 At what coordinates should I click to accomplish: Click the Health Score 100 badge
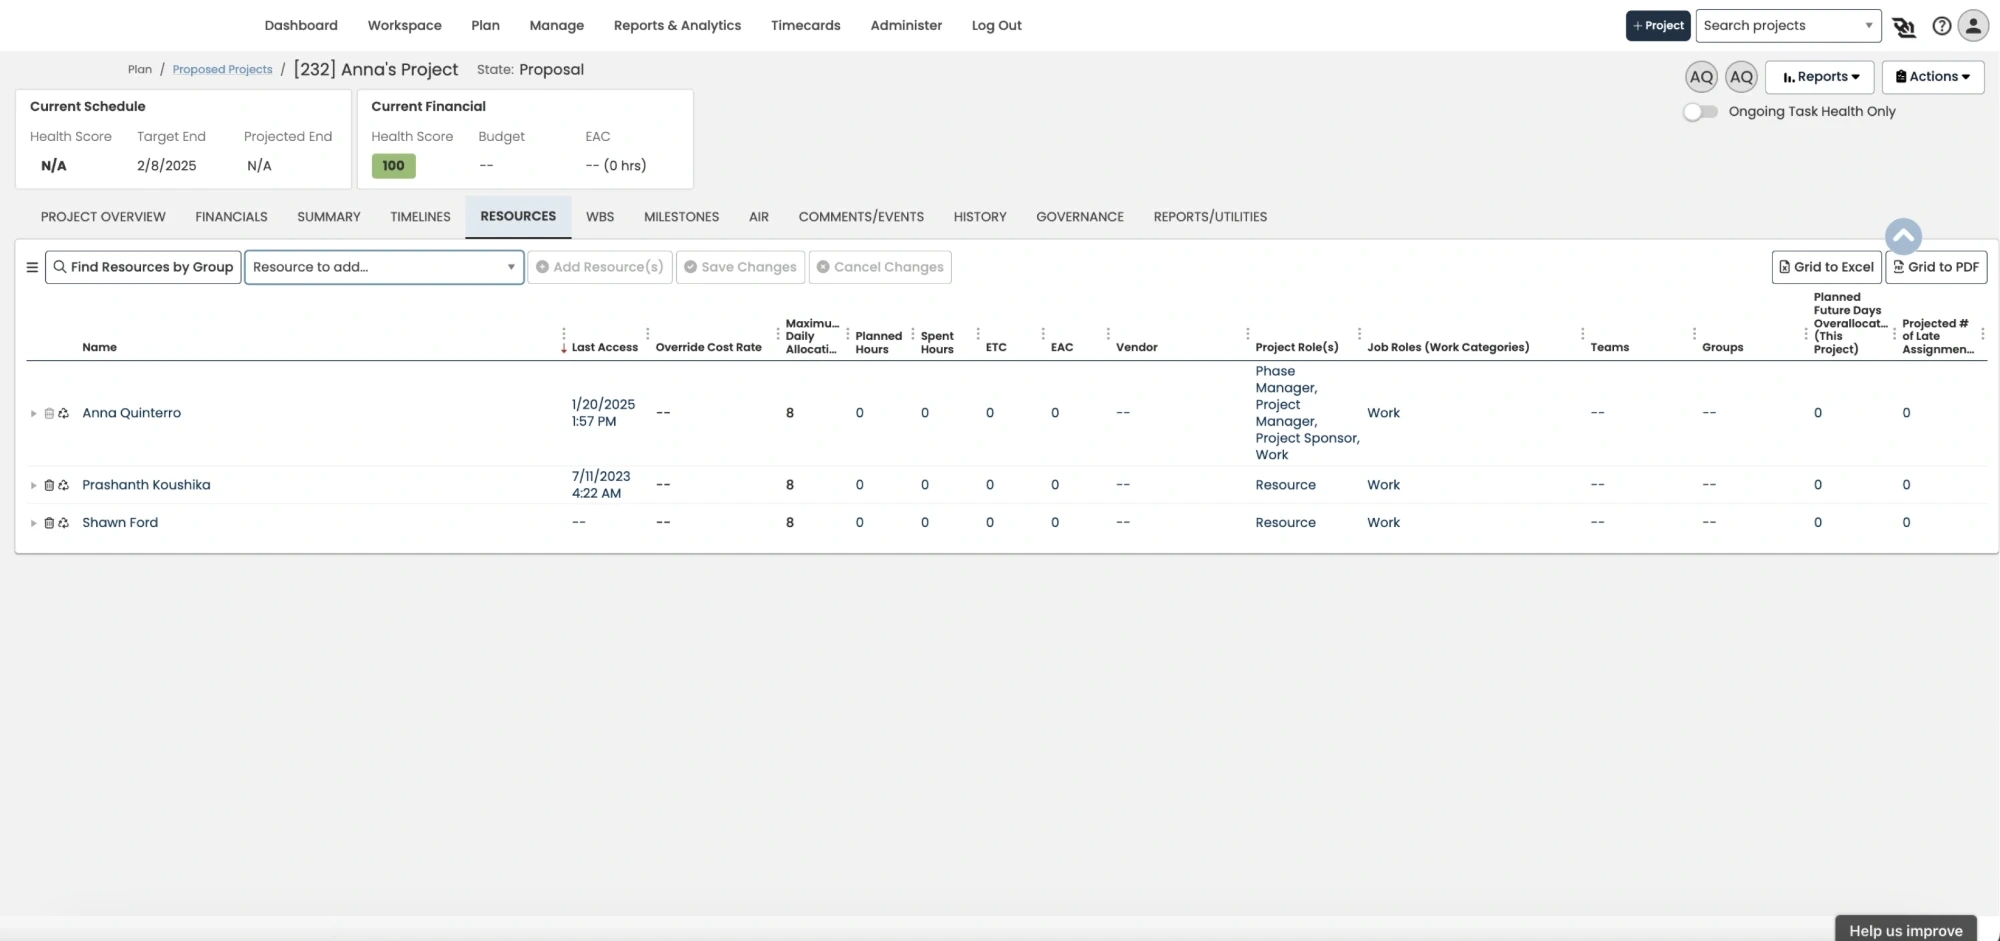pos(393,166)
